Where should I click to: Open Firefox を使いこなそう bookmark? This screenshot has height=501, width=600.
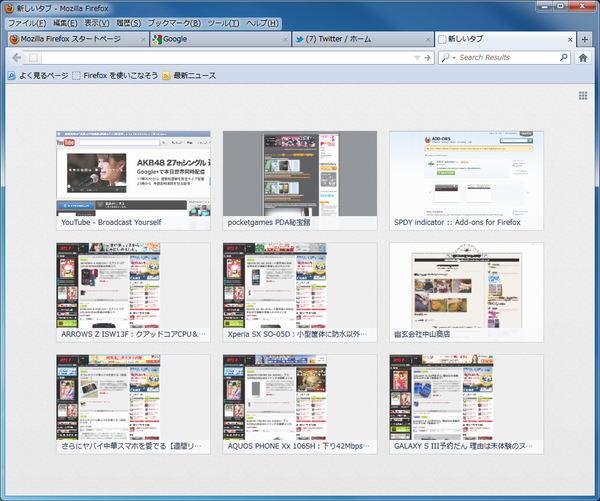[115, 76]
